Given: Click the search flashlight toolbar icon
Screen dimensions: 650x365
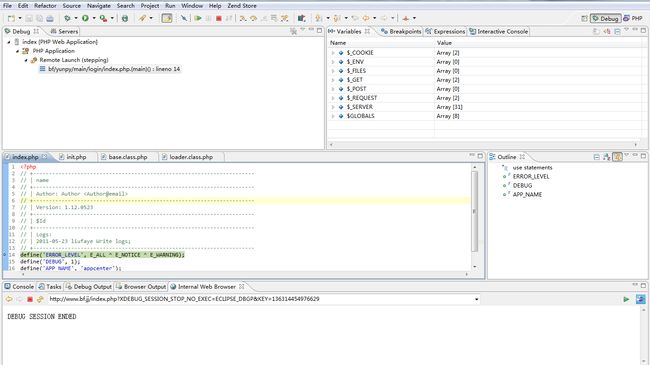Looking at the screenshot, I should point(143,18).
